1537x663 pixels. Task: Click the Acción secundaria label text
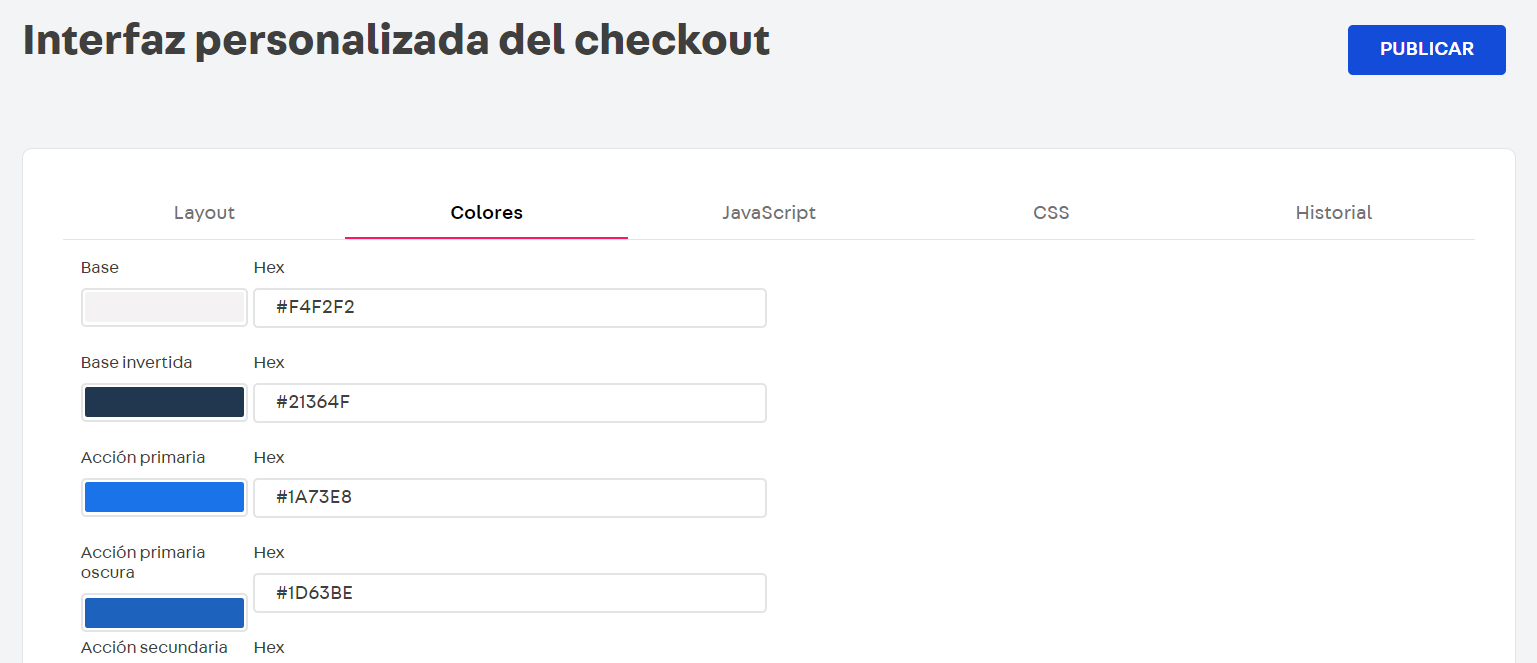pos(154,647)
